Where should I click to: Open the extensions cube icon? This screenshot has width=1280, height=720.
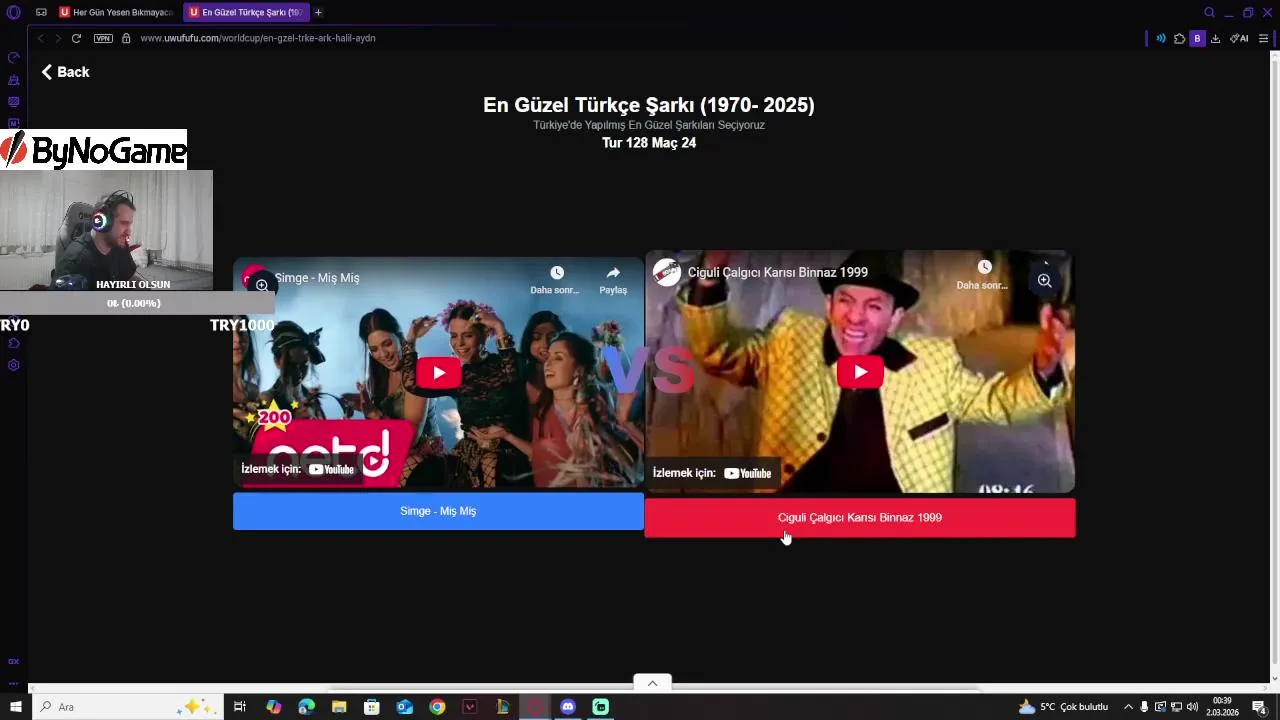[1180, 38]
